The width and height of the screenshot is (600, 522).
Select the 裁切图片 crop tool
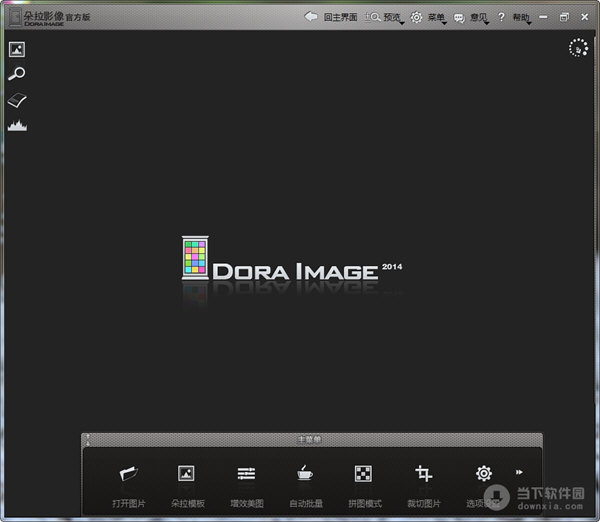pos(424,486)
